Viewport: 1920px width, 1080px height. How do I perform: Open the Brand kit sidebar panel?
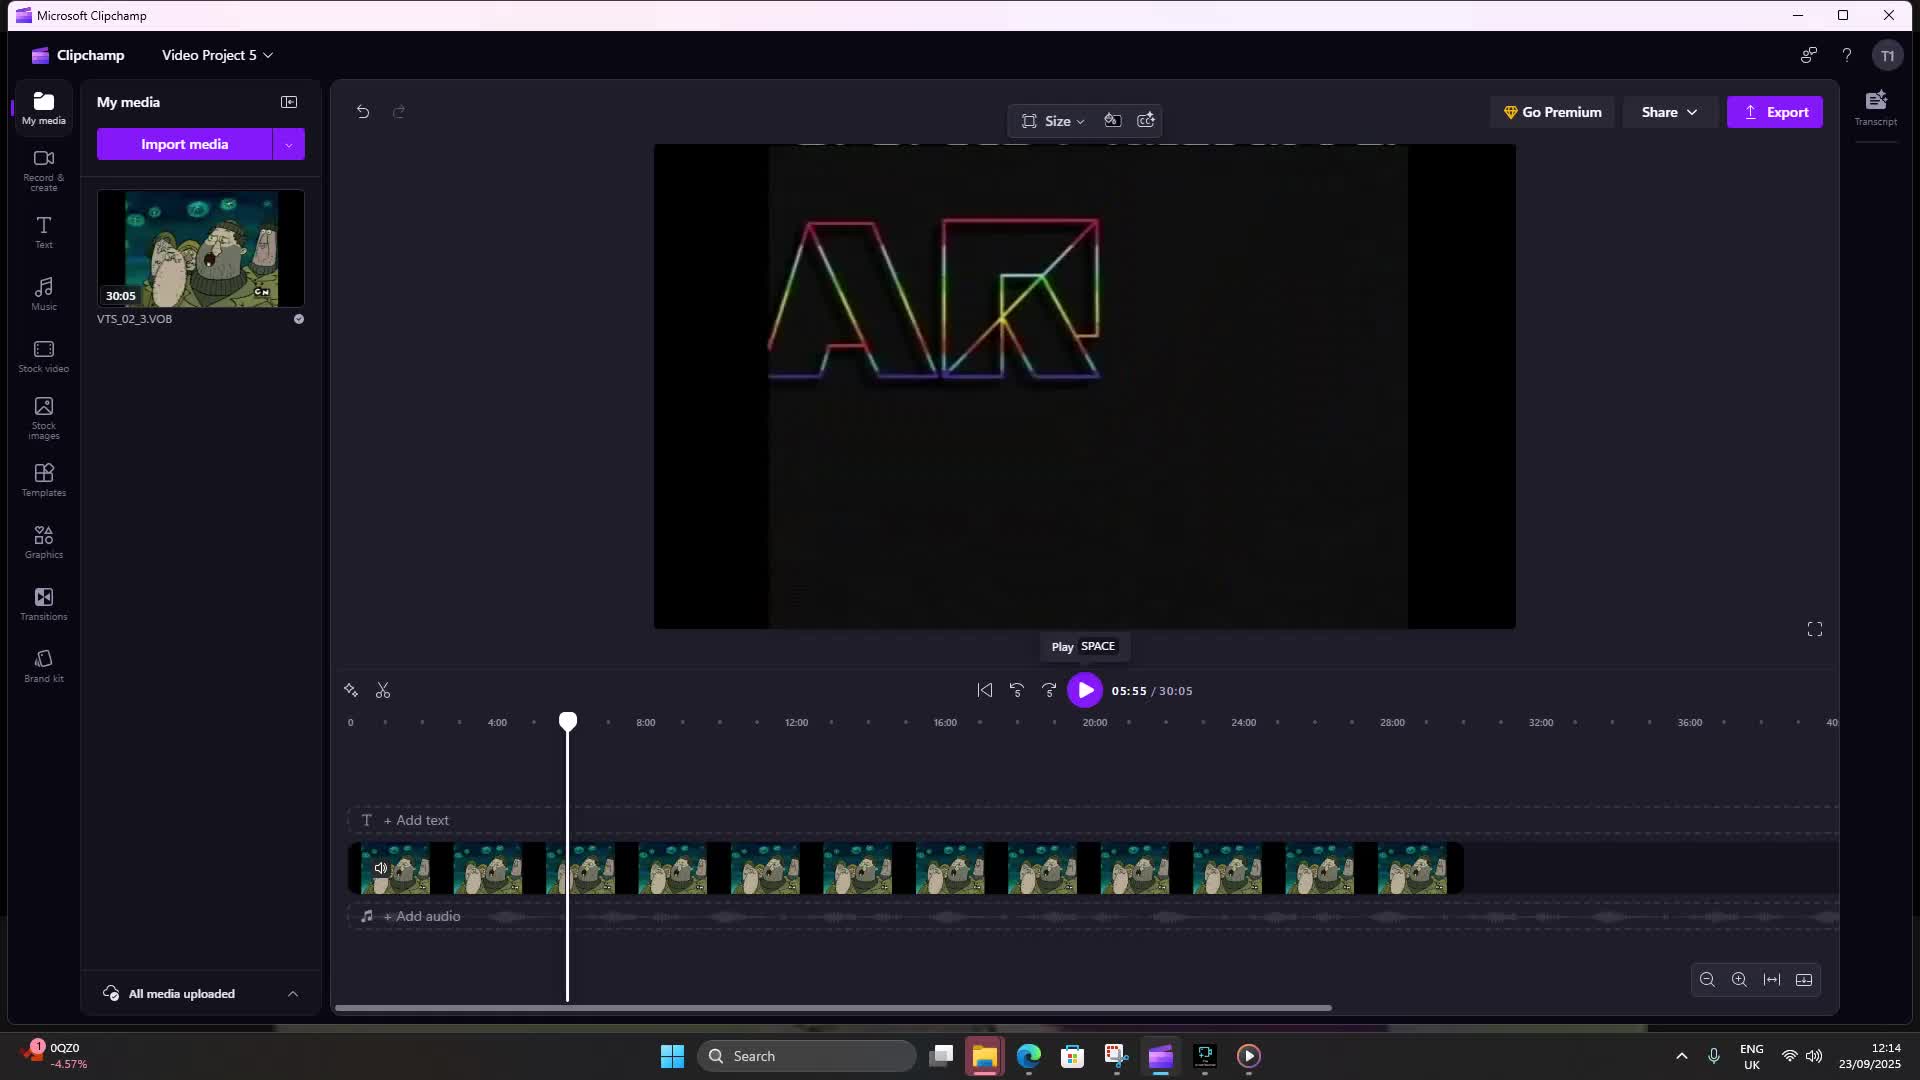pos(43,666)
